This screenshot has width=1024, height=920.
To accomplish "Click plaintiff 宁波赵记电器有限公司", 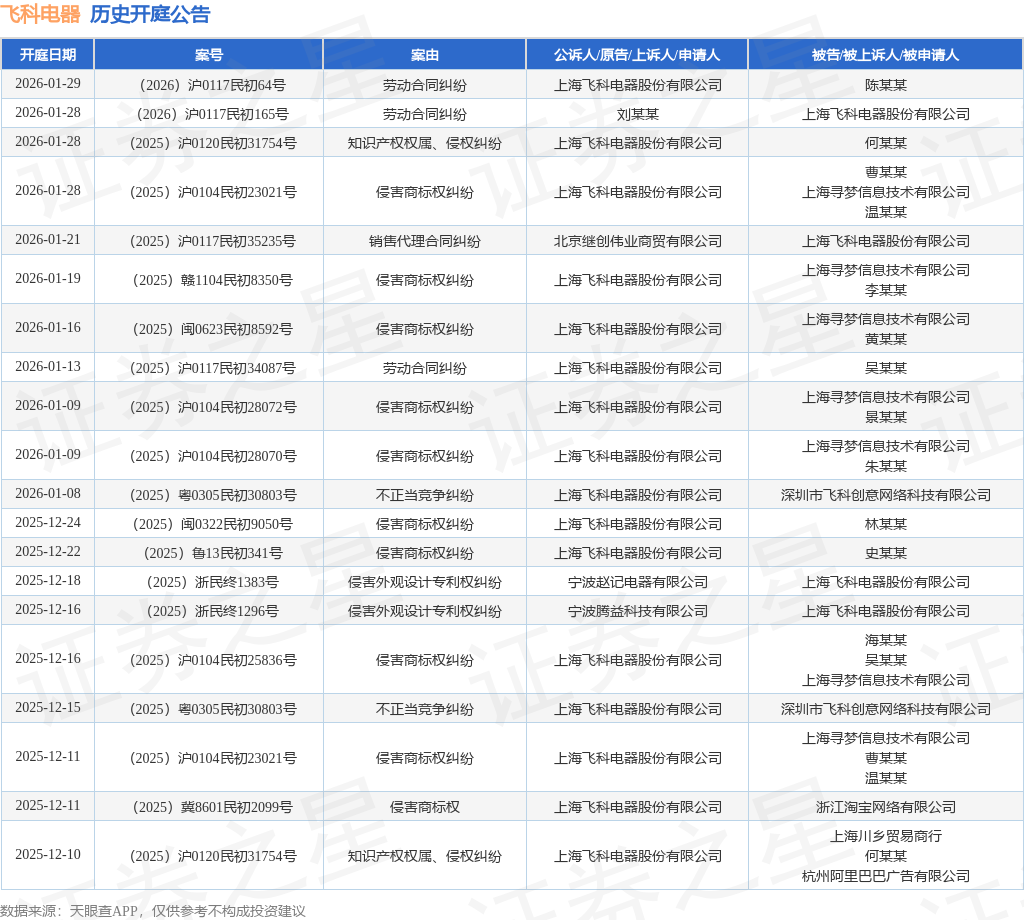I will 637,582.
